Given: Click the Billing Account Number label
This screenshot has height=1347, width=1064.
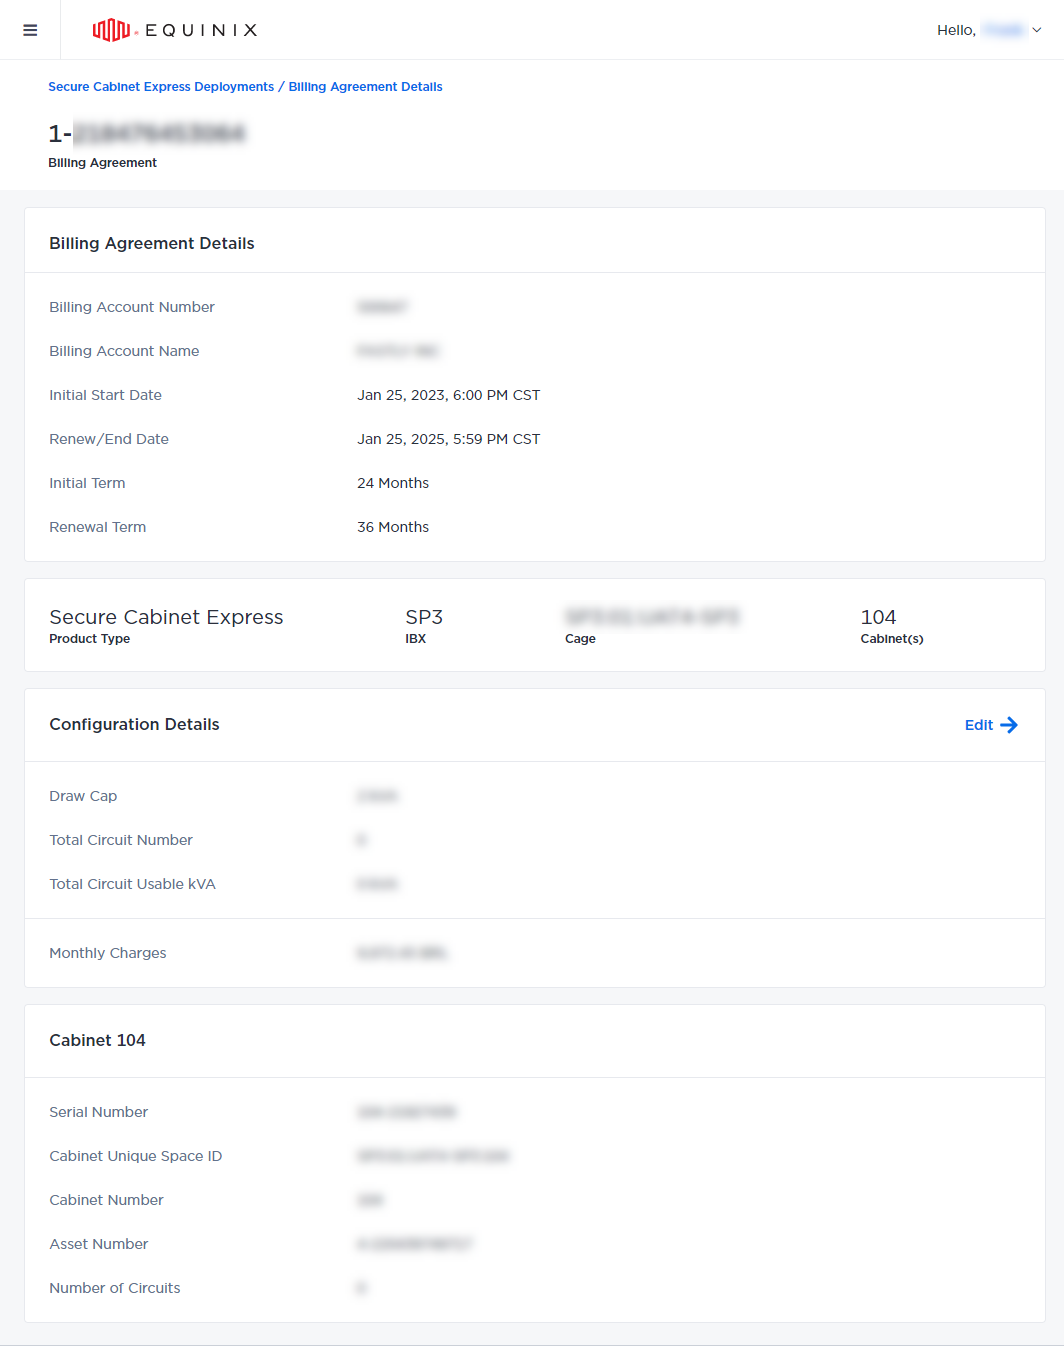Looking at the screenshot, I should (132, 307).
